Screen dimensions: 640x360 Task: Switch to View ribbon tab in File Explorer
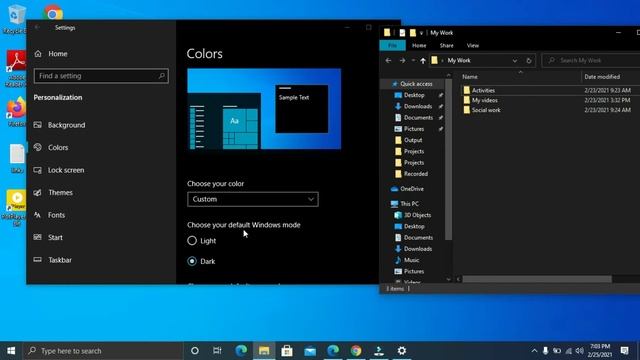pyautogui.click(x=473, y=45)
